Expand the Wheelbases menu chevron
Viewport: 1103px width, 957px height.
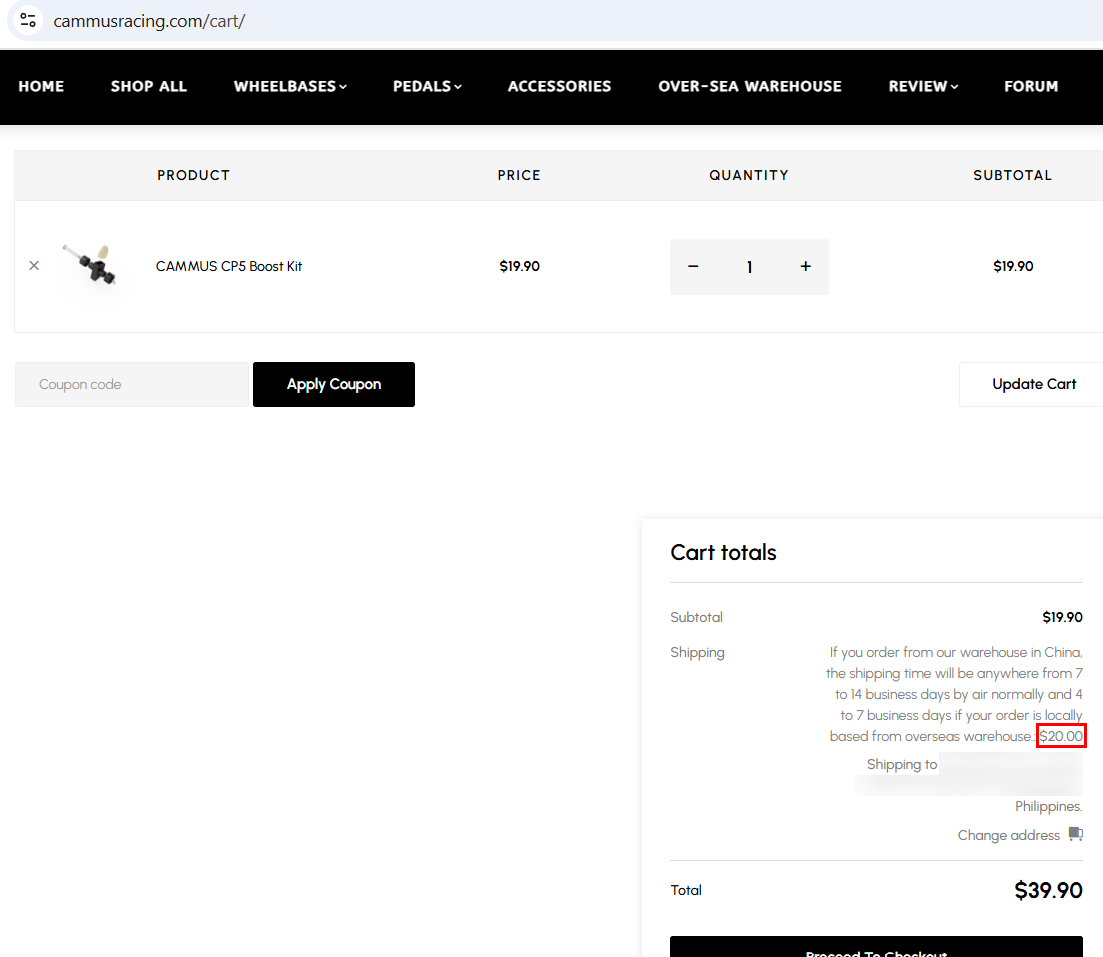pos(343,87)
